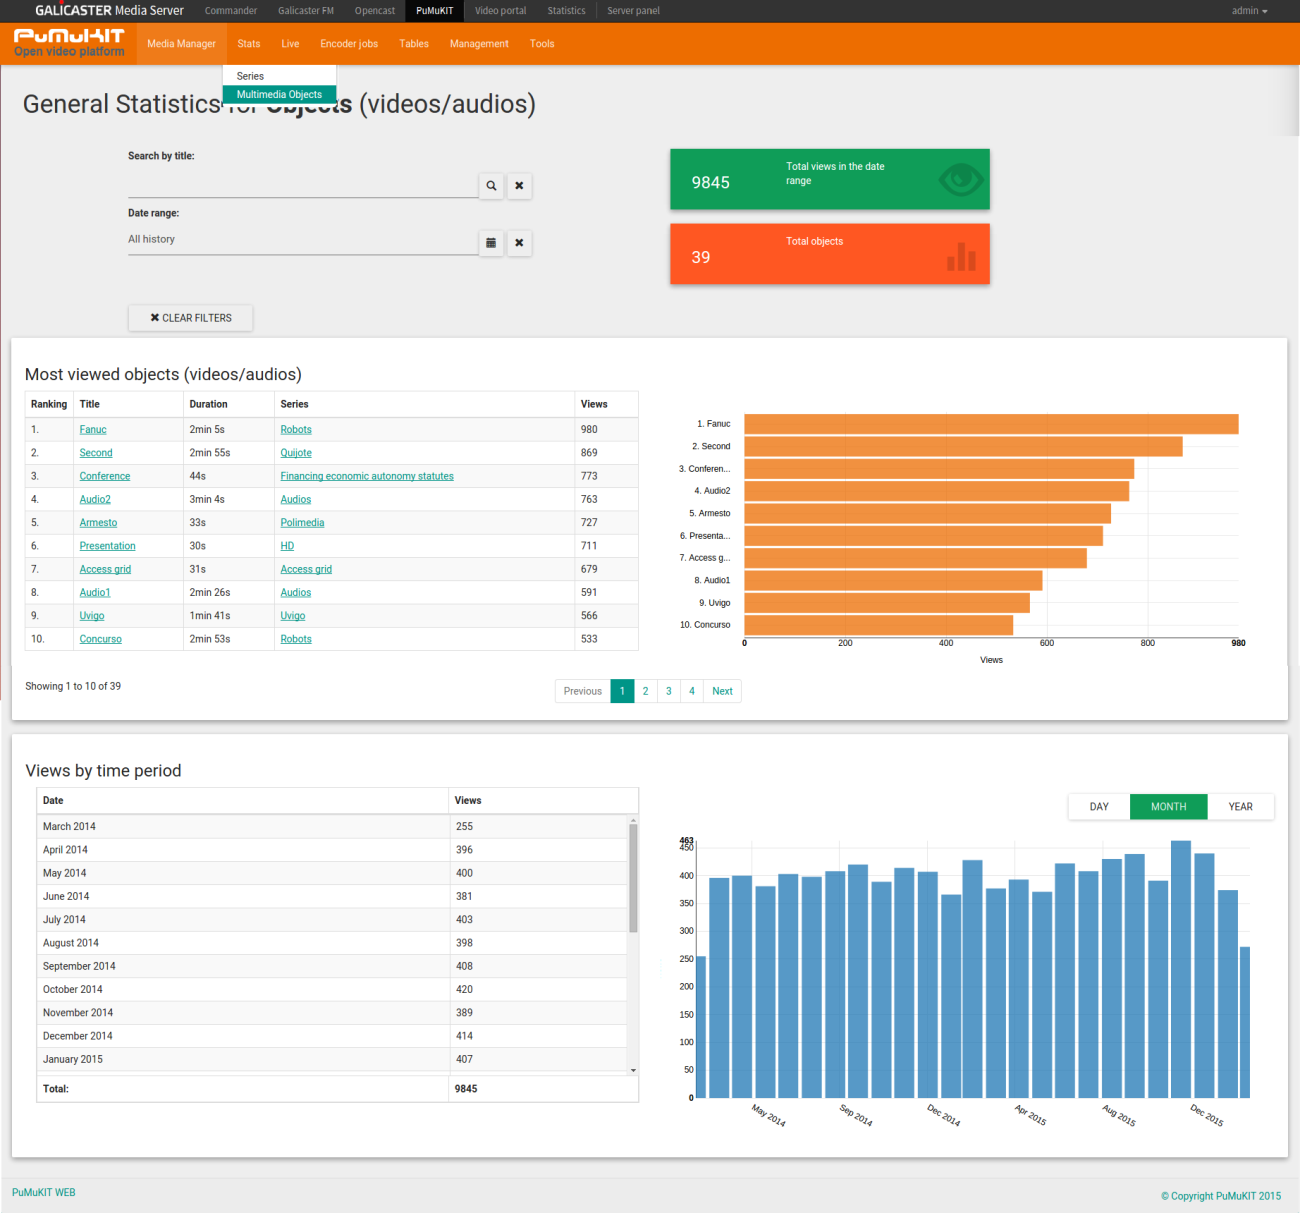Focus the Search by title input field

[303, 185]
